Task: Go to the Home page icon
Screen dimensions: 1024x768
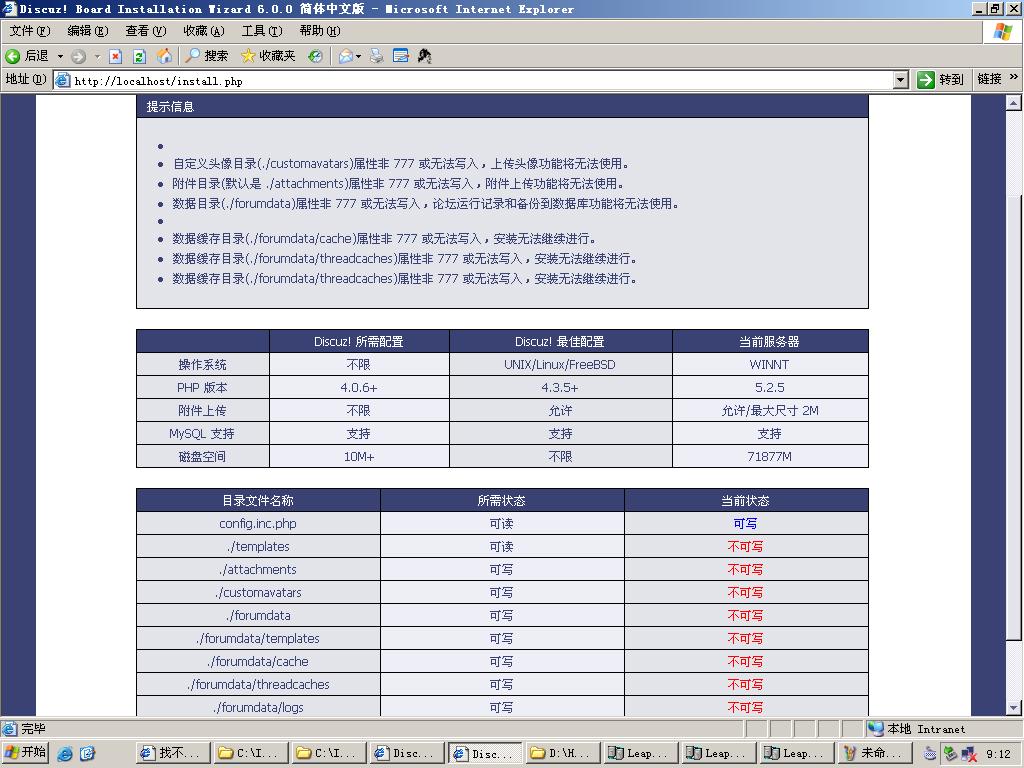Action: click(165, 56)
